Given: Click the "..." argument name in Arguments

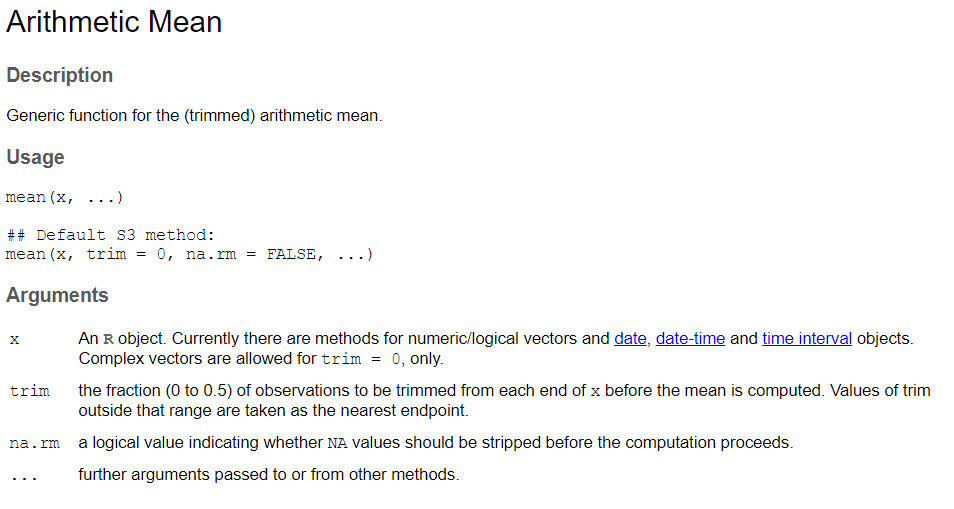Looking at the screenshot, I should tap(23, 476).
